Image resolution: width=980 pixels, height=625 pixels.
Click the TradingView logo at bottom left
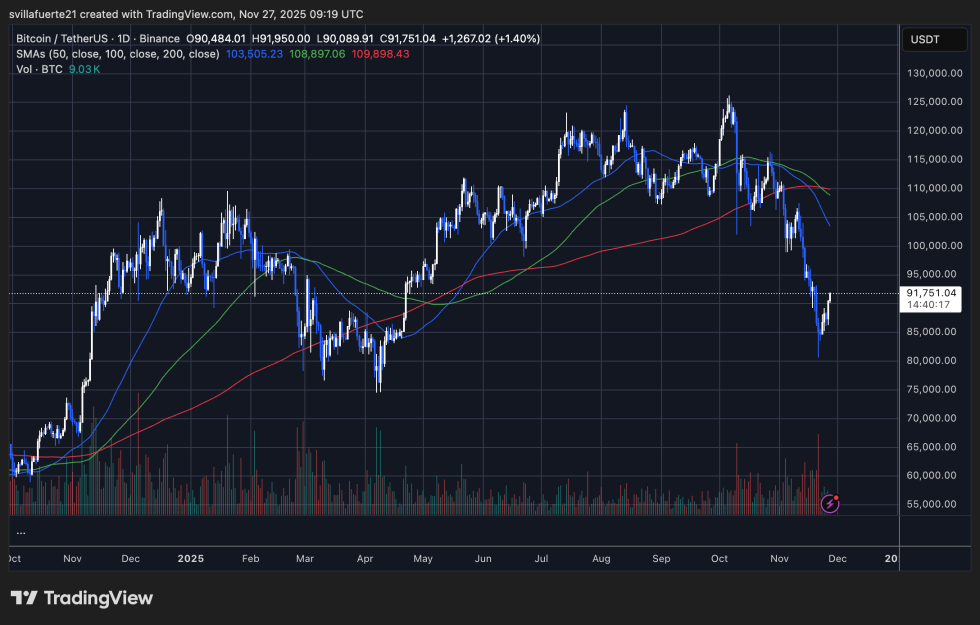pos(80,597)
